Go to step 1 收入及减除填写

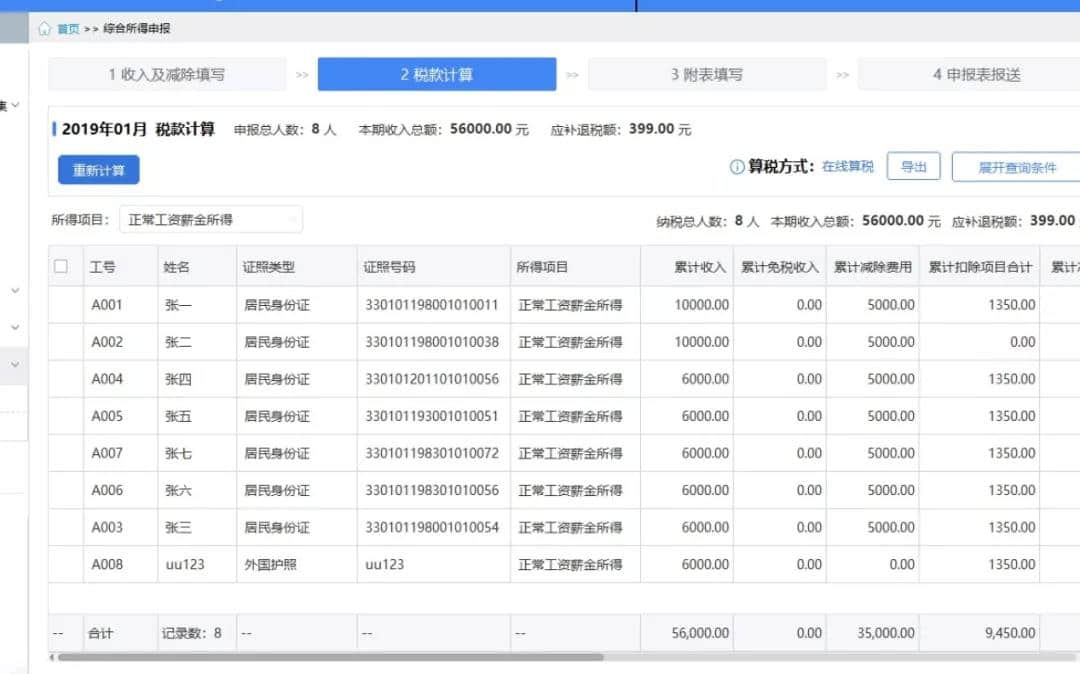(x=167, y=75)
